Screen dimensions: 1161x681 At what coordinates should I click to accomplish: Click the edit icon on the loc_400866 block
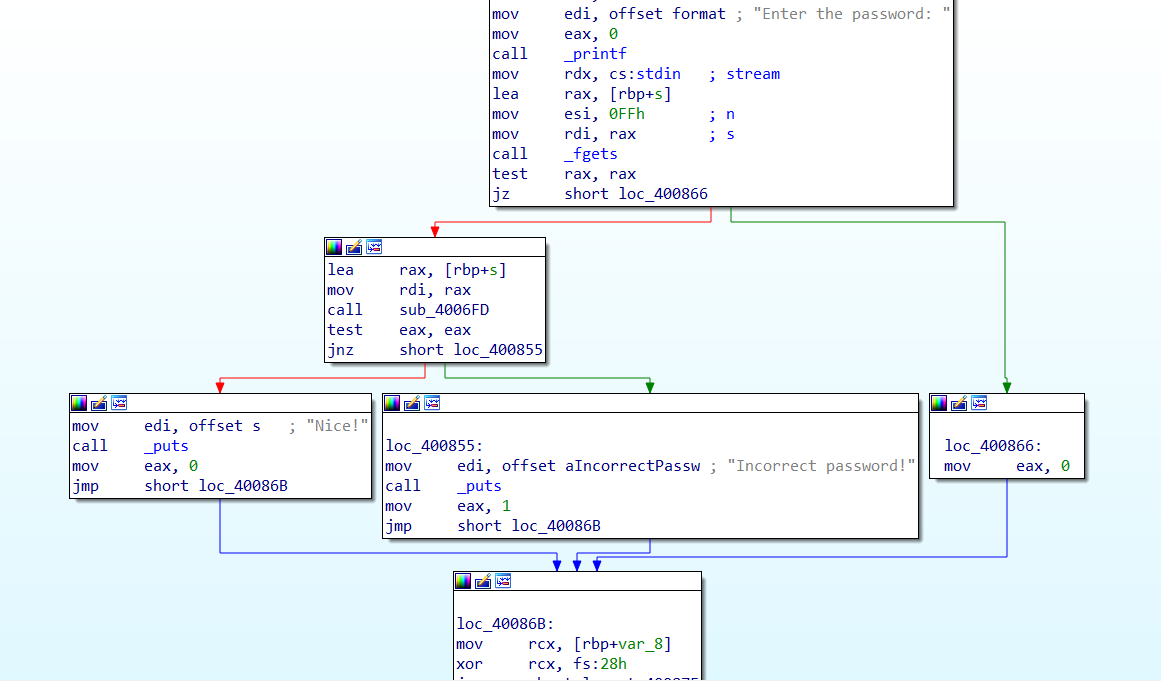point(959,403)
